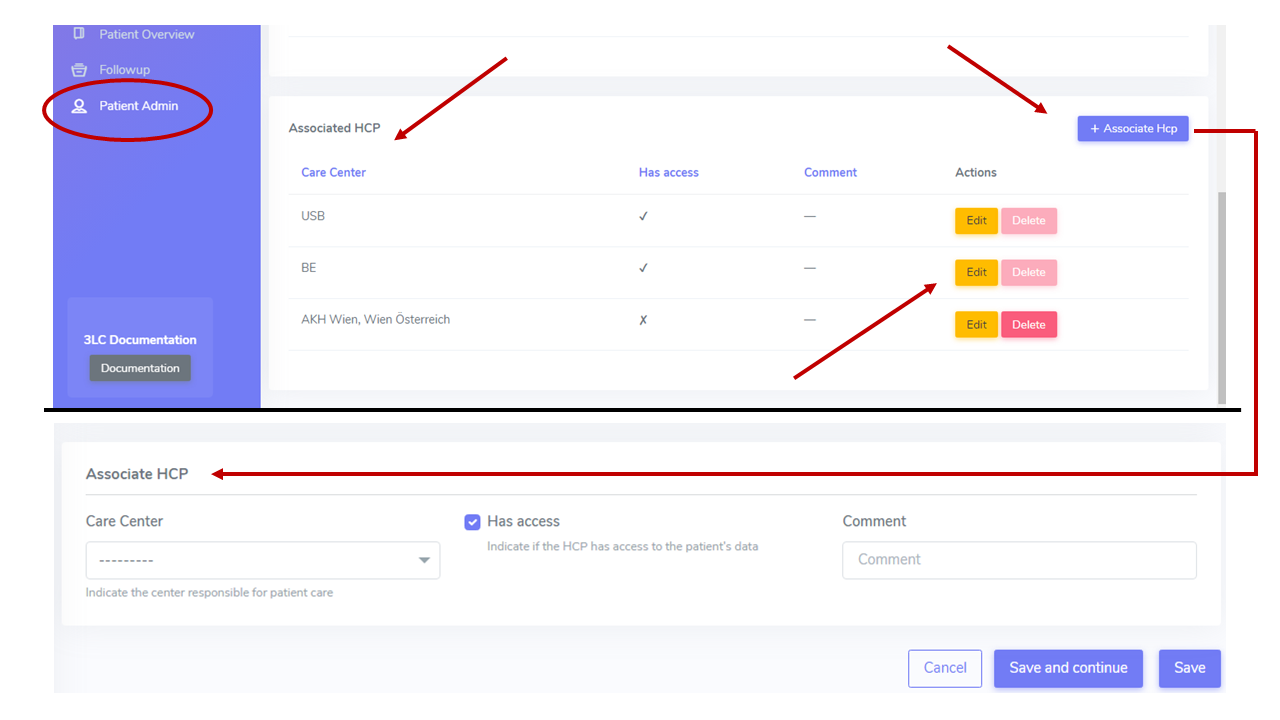Click the Comment input field
1280x720 pixels.
1019,560
